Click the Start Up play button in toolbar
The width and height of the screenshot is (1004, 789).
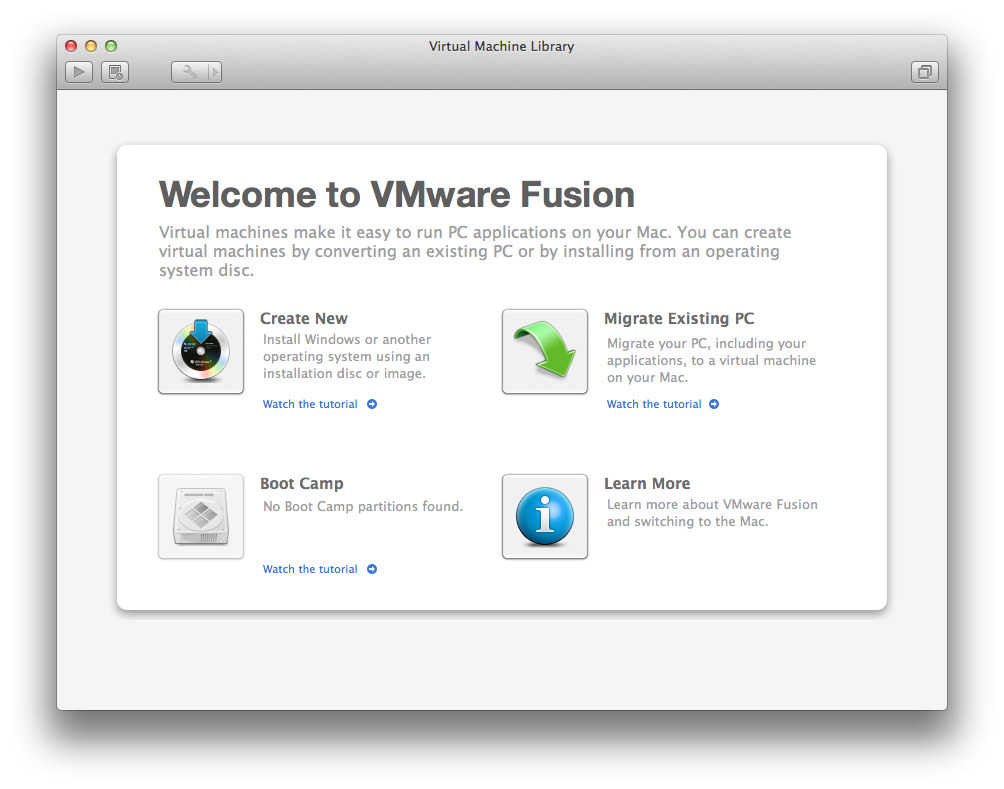79,72
